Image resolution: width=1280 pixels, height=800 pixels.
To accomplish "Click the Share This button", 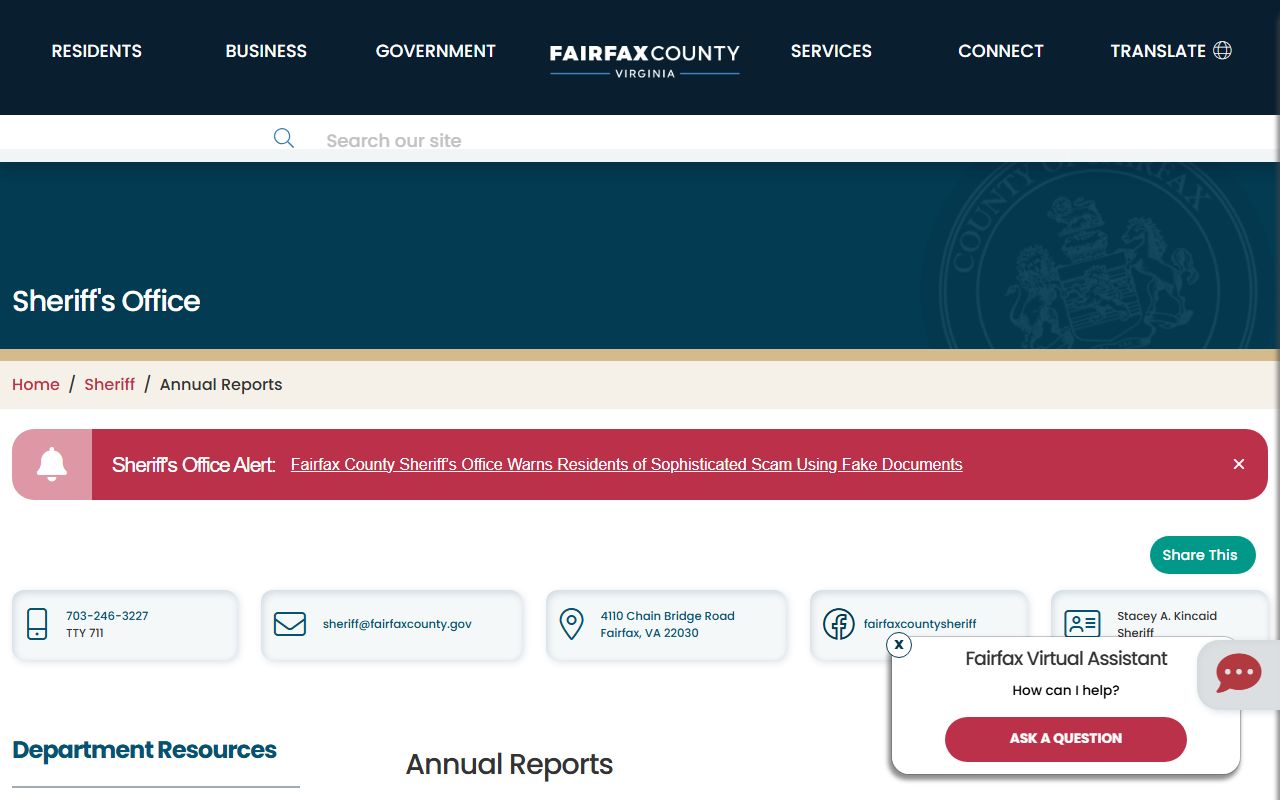I will point(1203,555).
